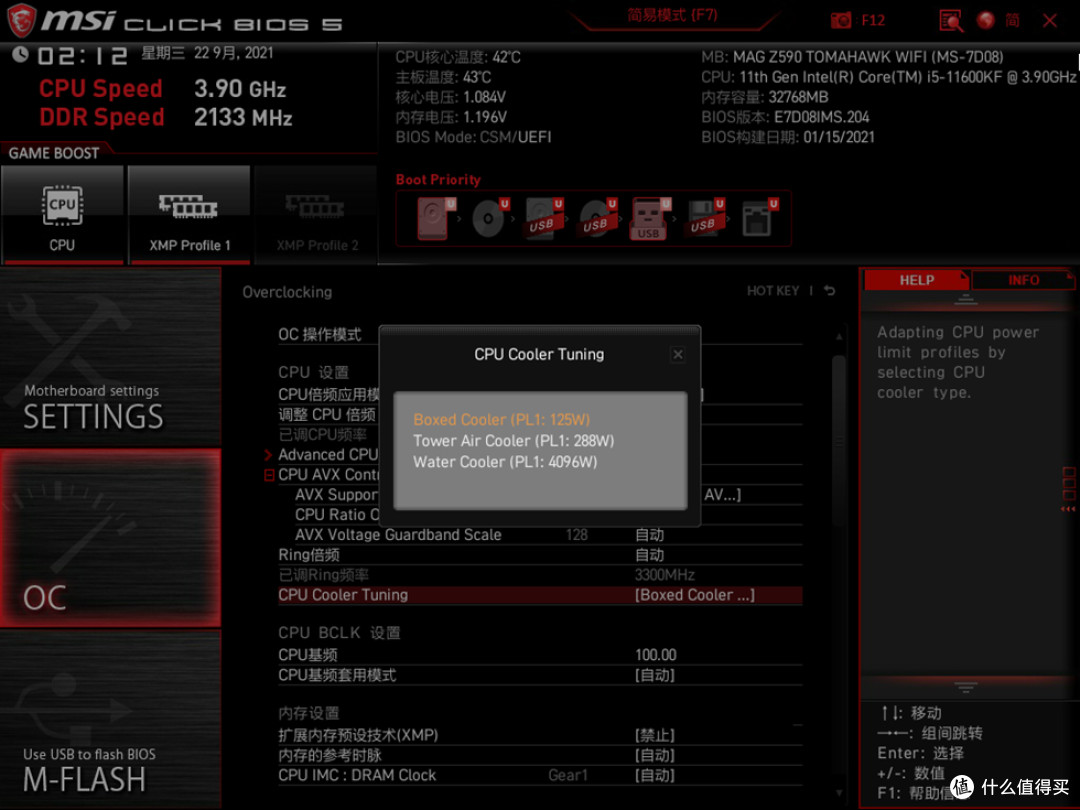Collapse the CPU AVX Control section
Image resolution: width=1080 pixels, height=810 pixels.
click(x=269, y=475)
